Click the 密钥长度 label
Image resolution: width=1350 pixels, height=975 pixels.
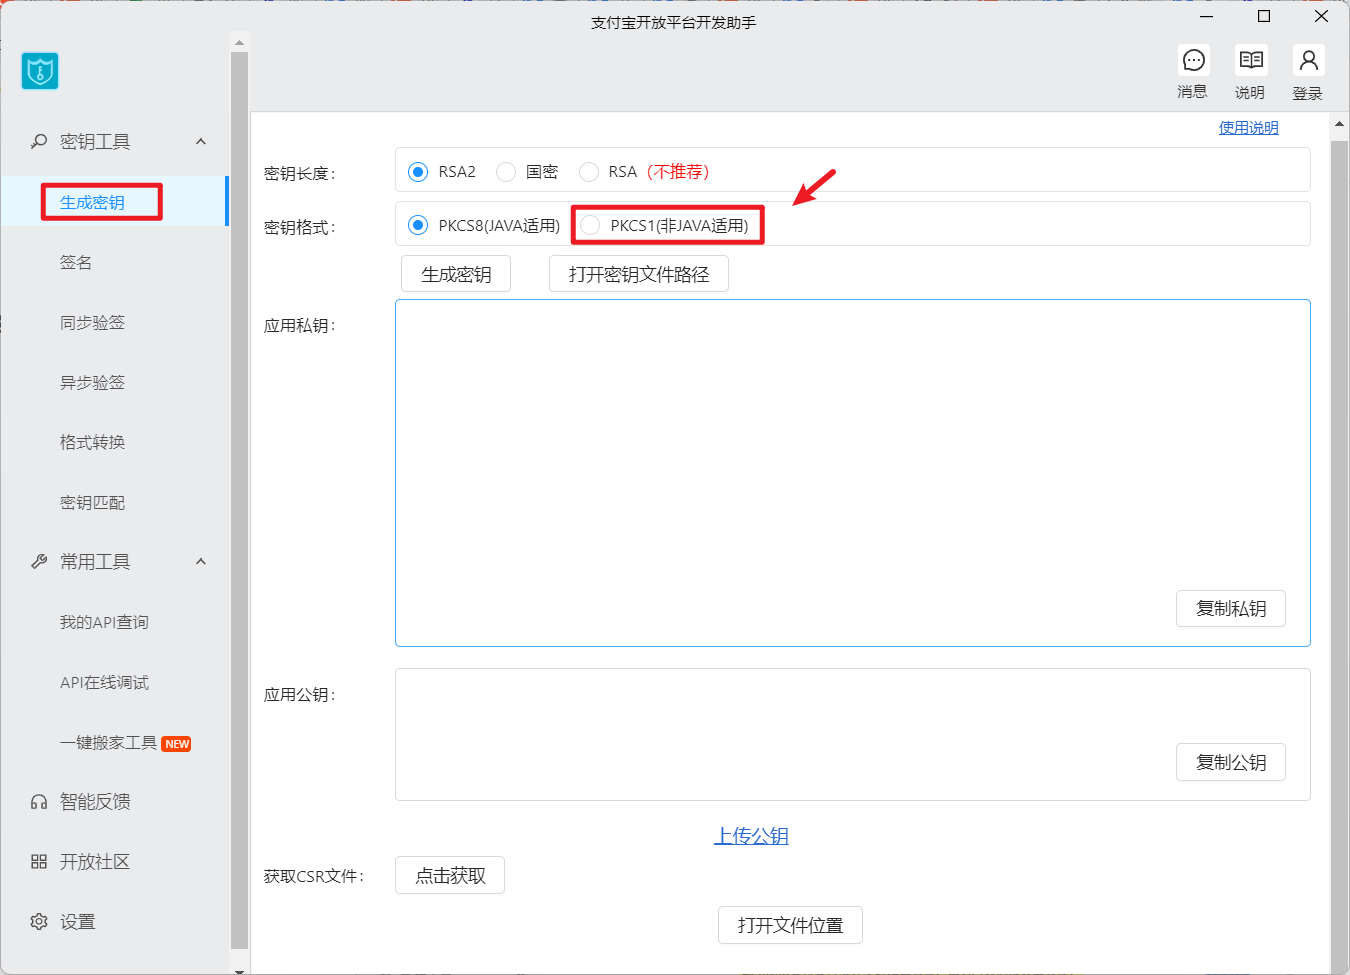click(300, 173)
